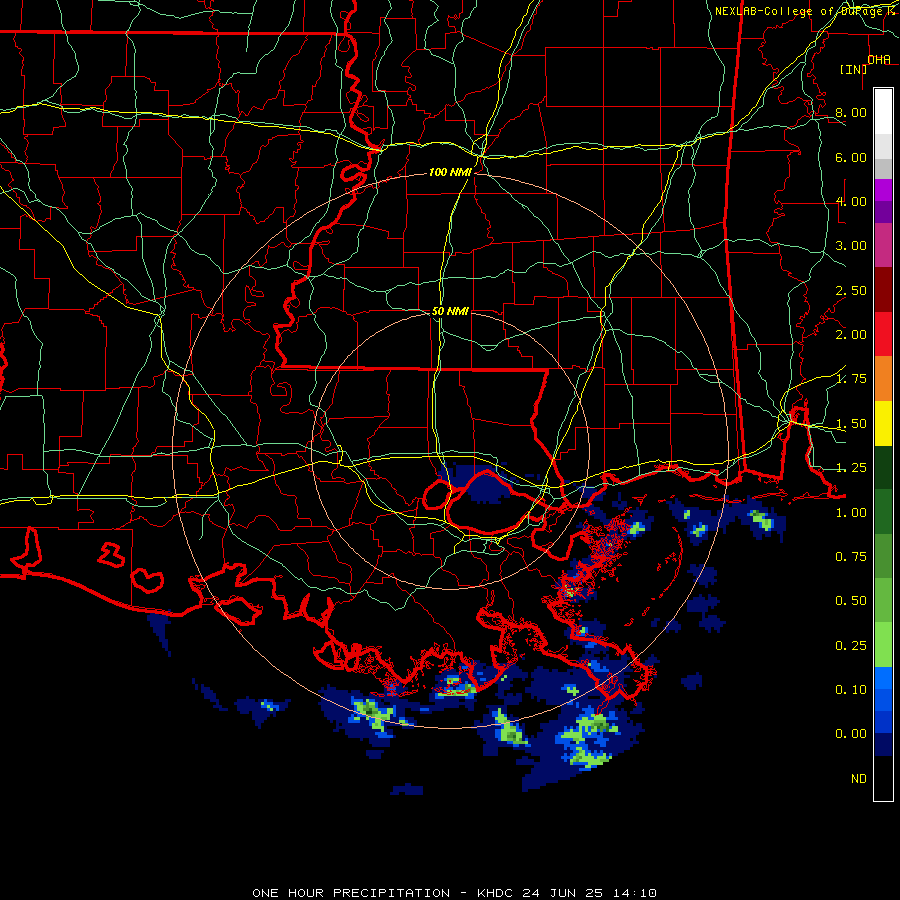This screenshot has height=900, width=900.
Task: Click the "2.50" legend value
Action: pos(851,290)
